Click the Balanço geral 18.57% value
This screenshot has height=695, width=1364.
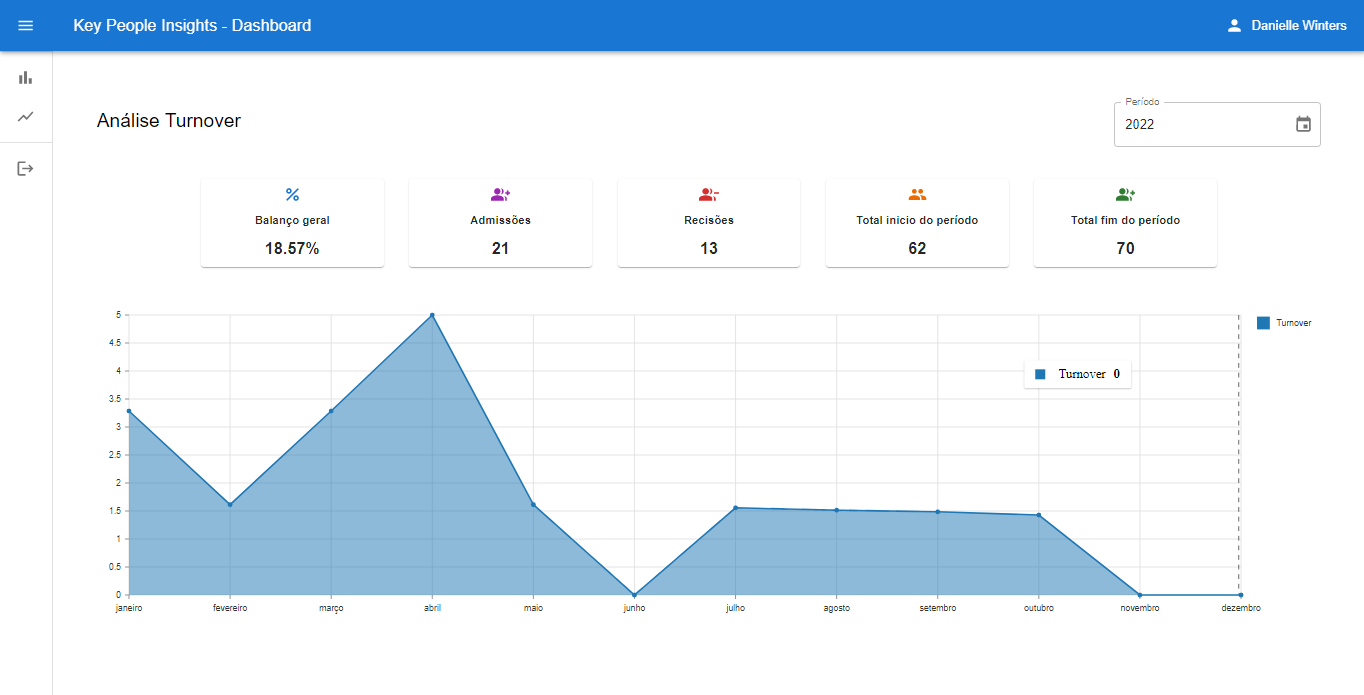pyautogui.click(x=292, y=248)
